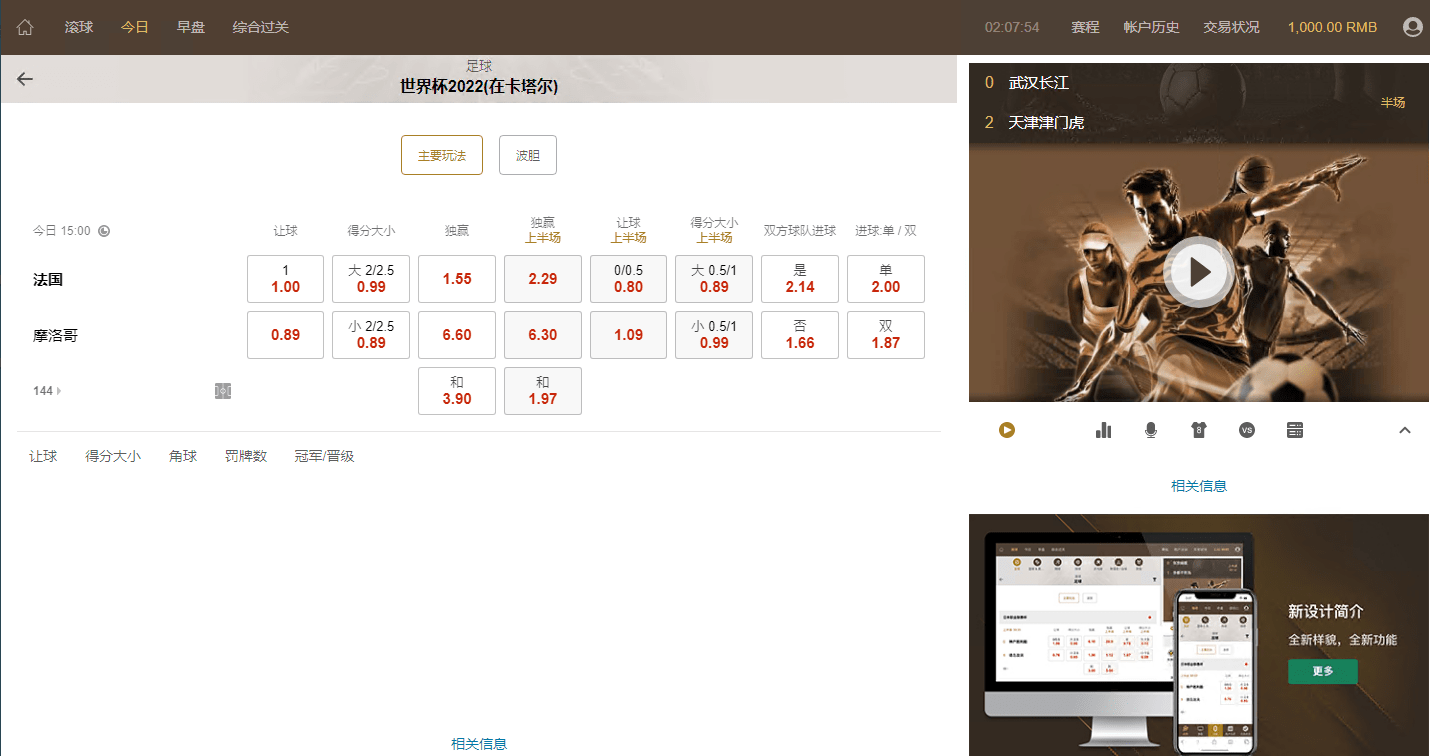Viewport: 1430px width, 756px height.
Task: Open the bar chart statistics icon
Action: pos(1103,430)
